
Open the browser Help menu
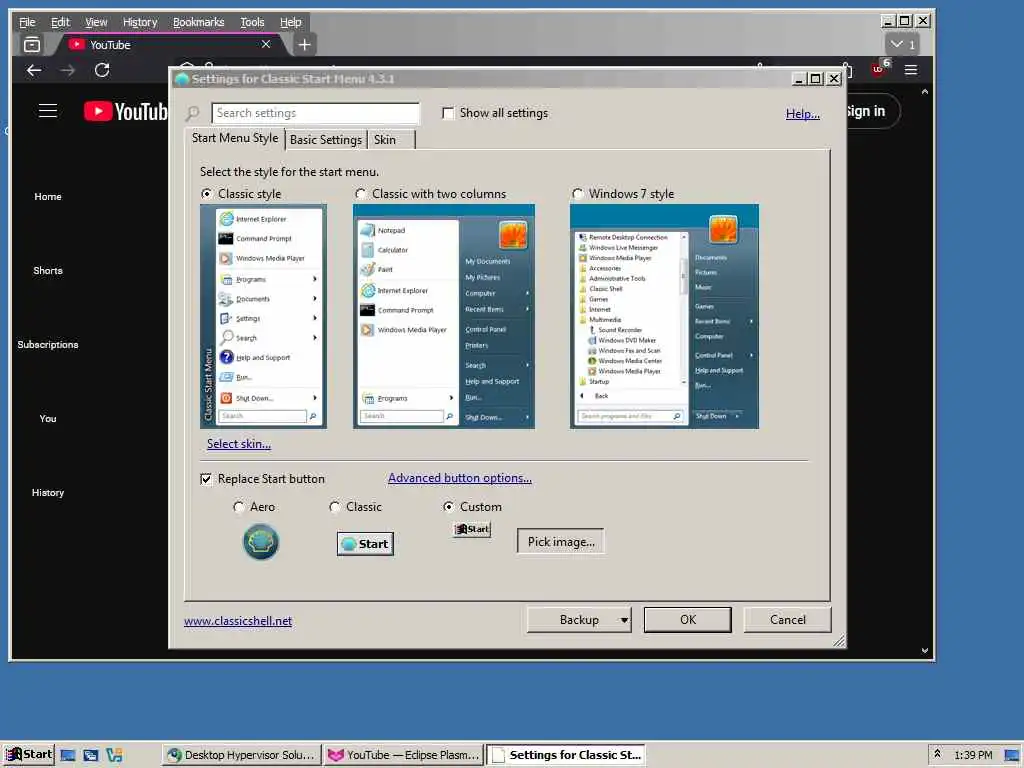291,22
